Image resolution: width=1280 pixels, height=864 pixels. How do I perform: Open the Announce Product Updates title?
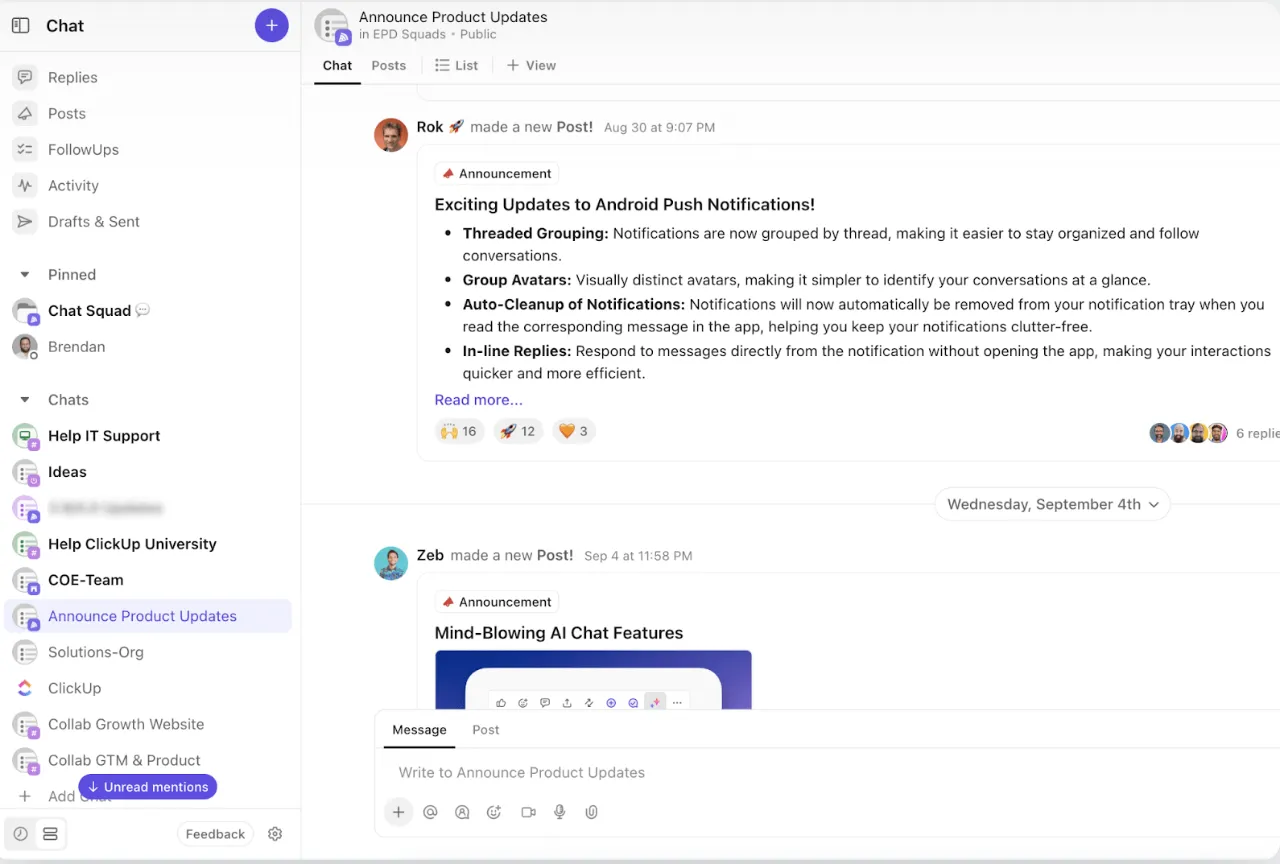[x=453, y=17]
